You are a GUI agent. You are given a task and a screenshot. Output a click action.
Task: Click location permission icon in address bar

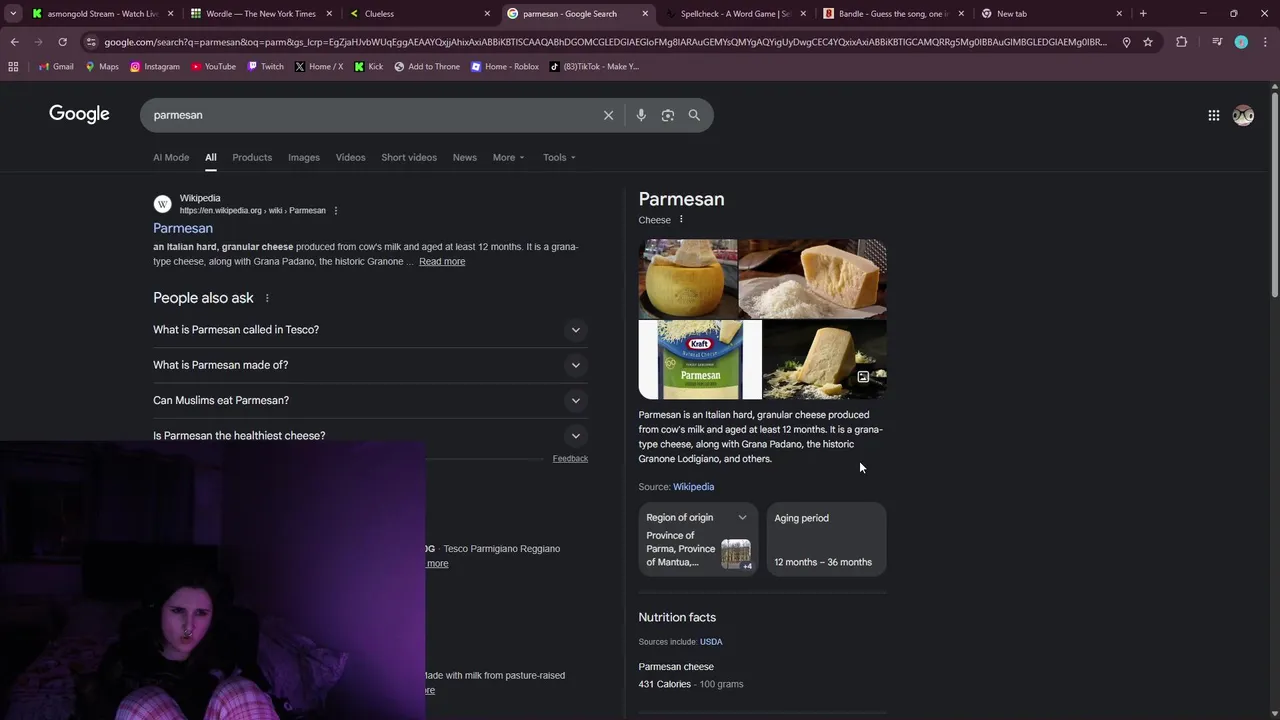point(1126,42)
